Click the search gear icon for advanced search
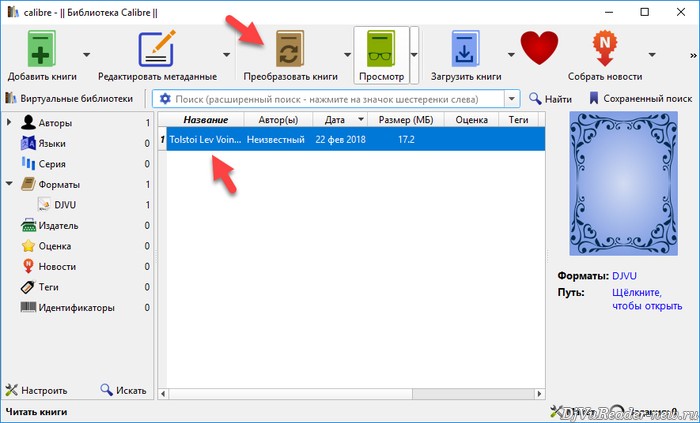Viewport: 700px width, 423px height. coord(165,99)
